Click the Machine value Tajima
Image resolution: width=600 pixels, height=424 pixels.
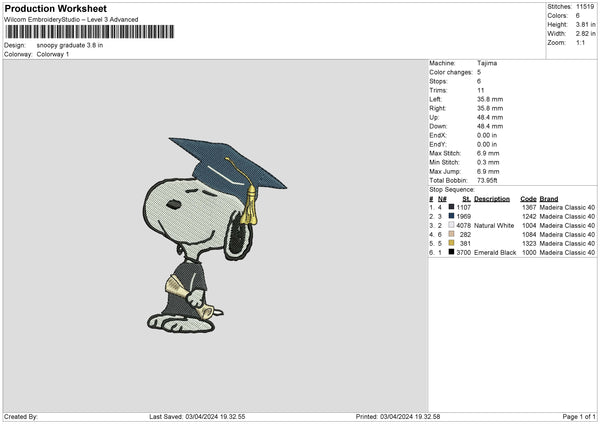487,63
